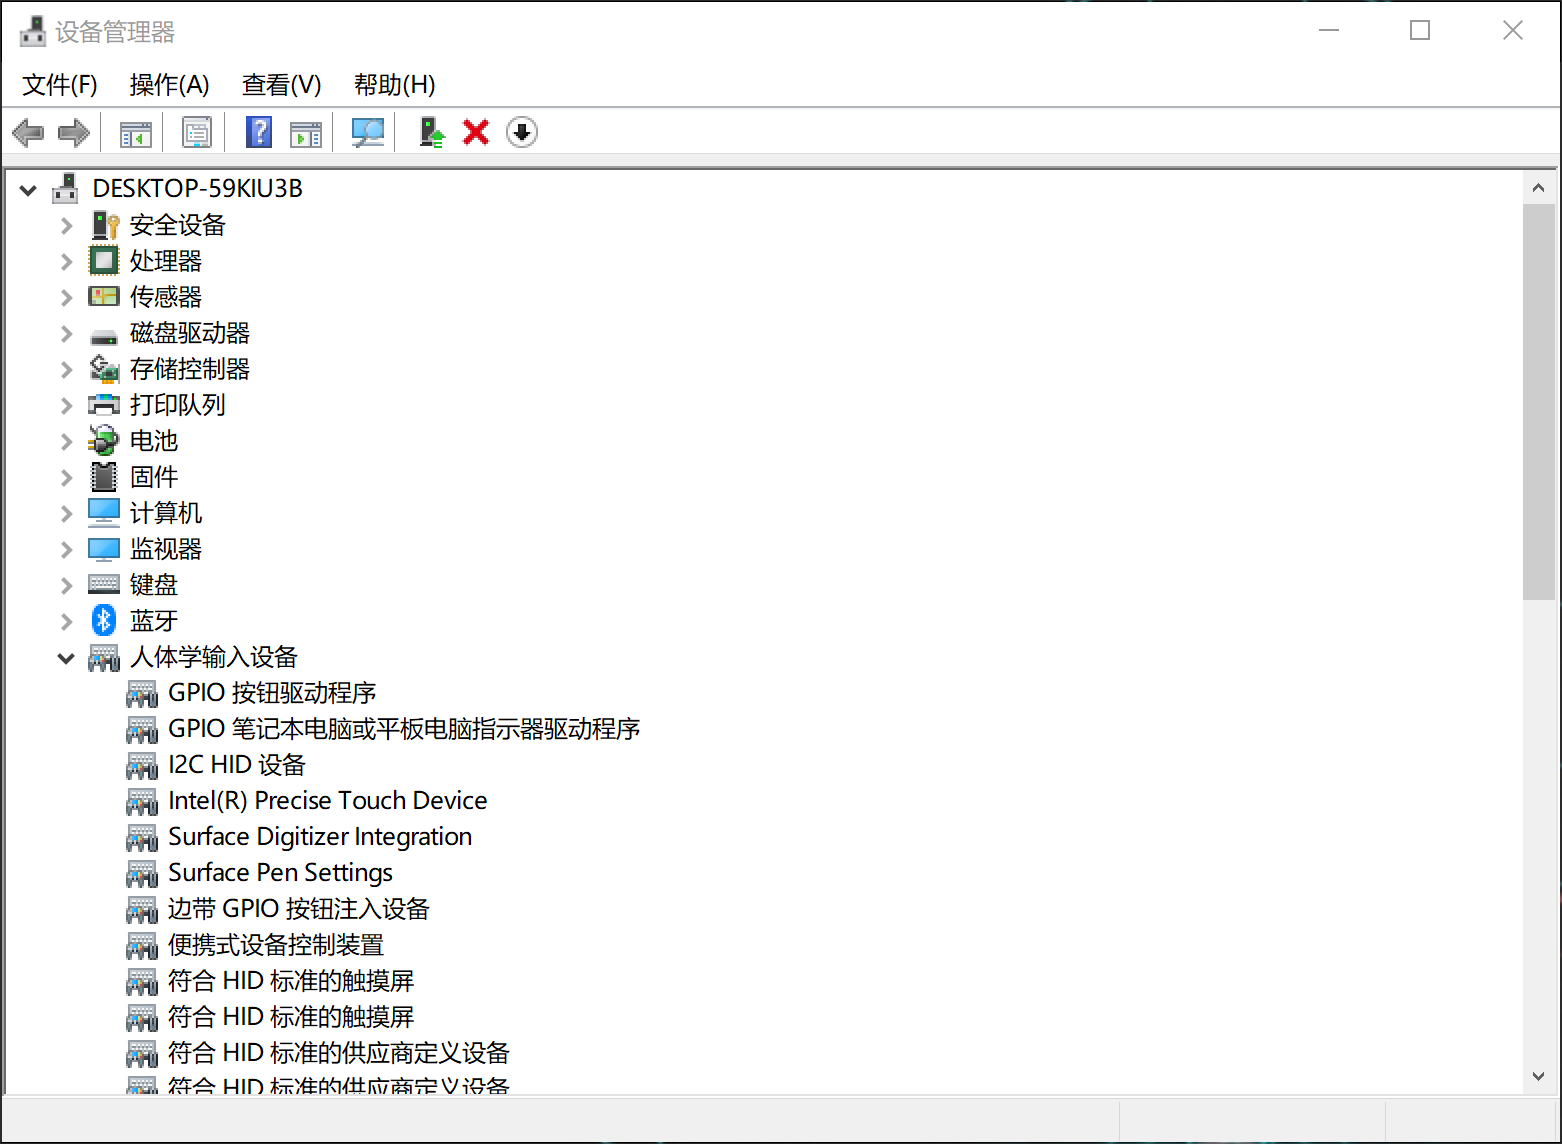The width and height of the screenshot is (1562, 1144).
Task: Click the Update driver green arrow icon
Action: pyautogui.click(x=432, y=132)
